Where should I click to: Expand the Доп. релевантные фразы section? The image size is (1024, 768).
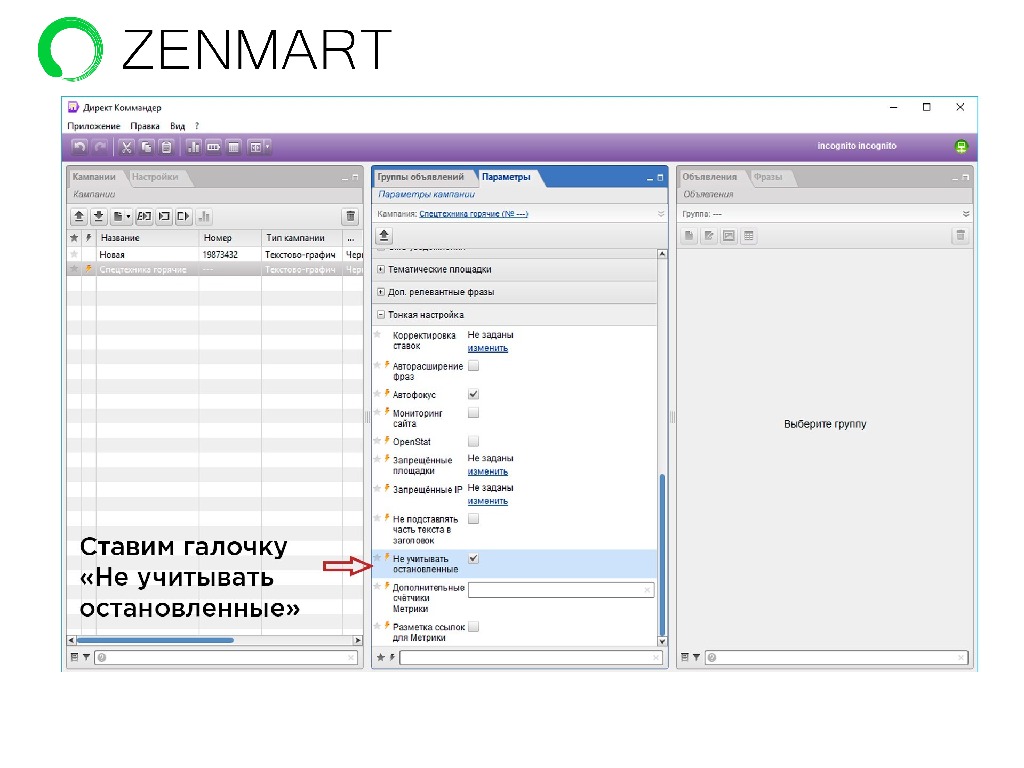click(x=381, y=292)
